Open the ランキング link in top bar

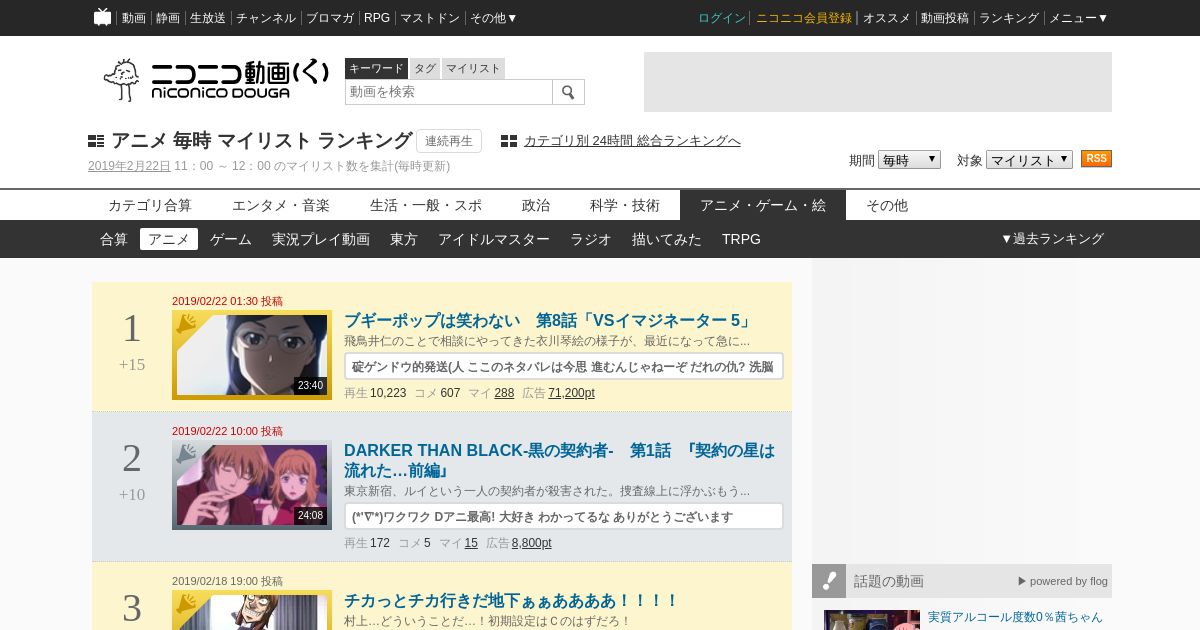(1009, 18)
